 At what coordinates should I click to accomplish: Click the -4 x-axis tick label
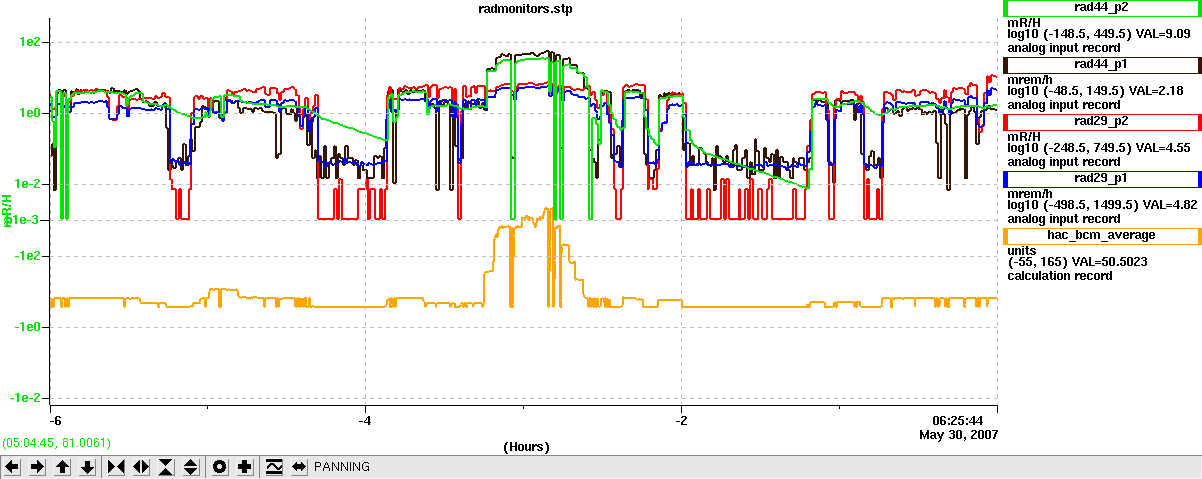coord(365,421)
